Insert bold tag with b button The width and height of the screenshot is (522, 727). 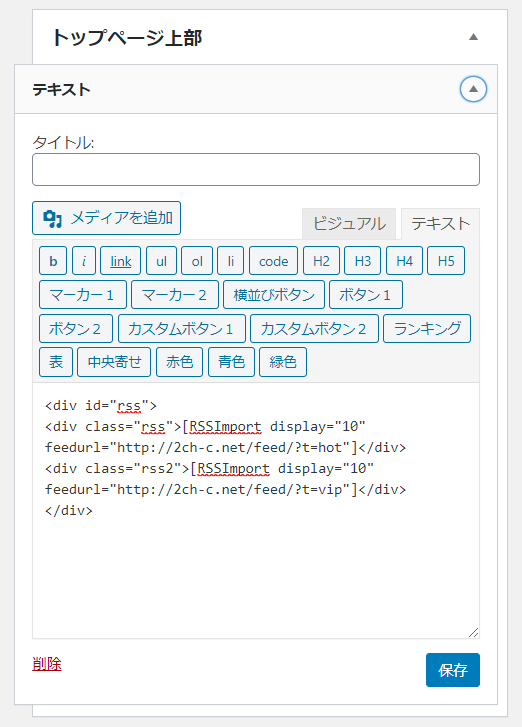[53, 261]
